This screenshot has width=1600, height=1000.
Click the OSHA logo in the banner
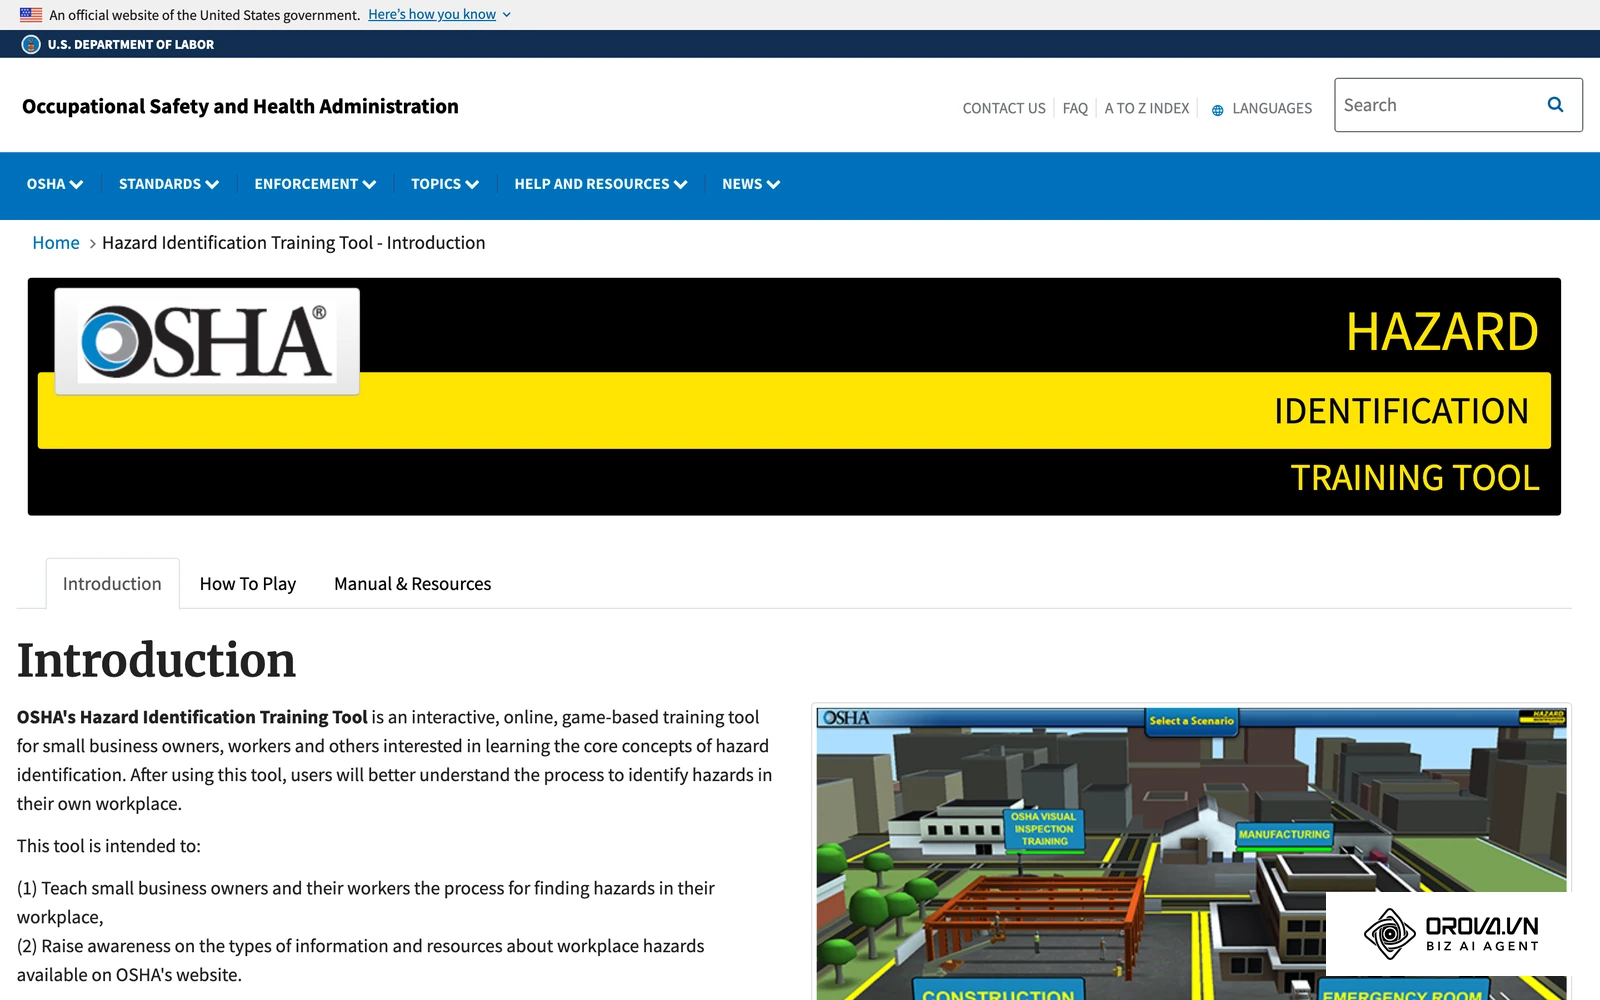[207, 342]
